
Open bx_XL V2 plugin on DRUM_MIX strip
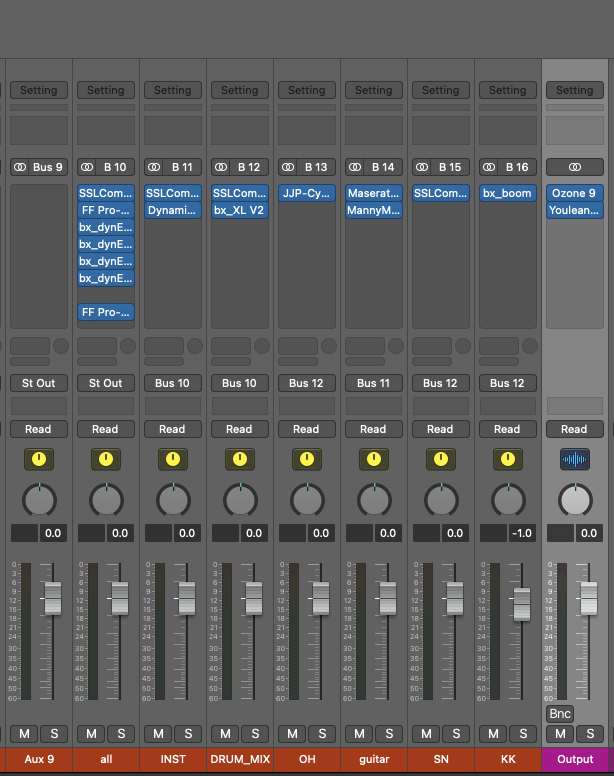240,210
